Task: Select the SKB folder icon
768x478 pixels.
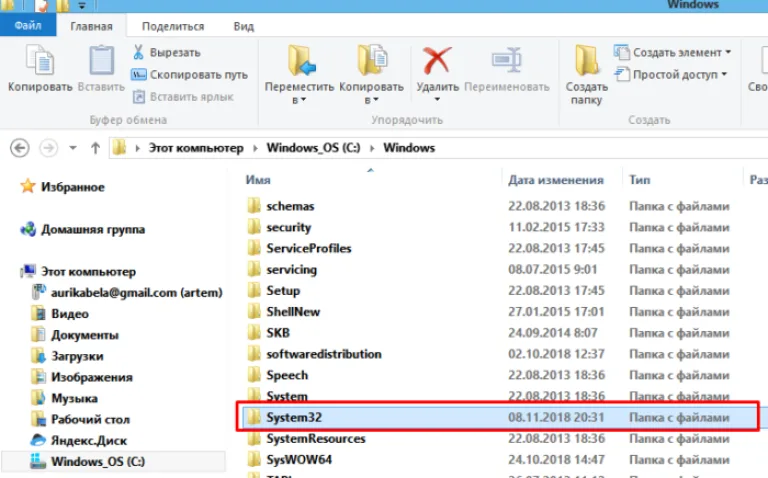Action: [254, 332]
